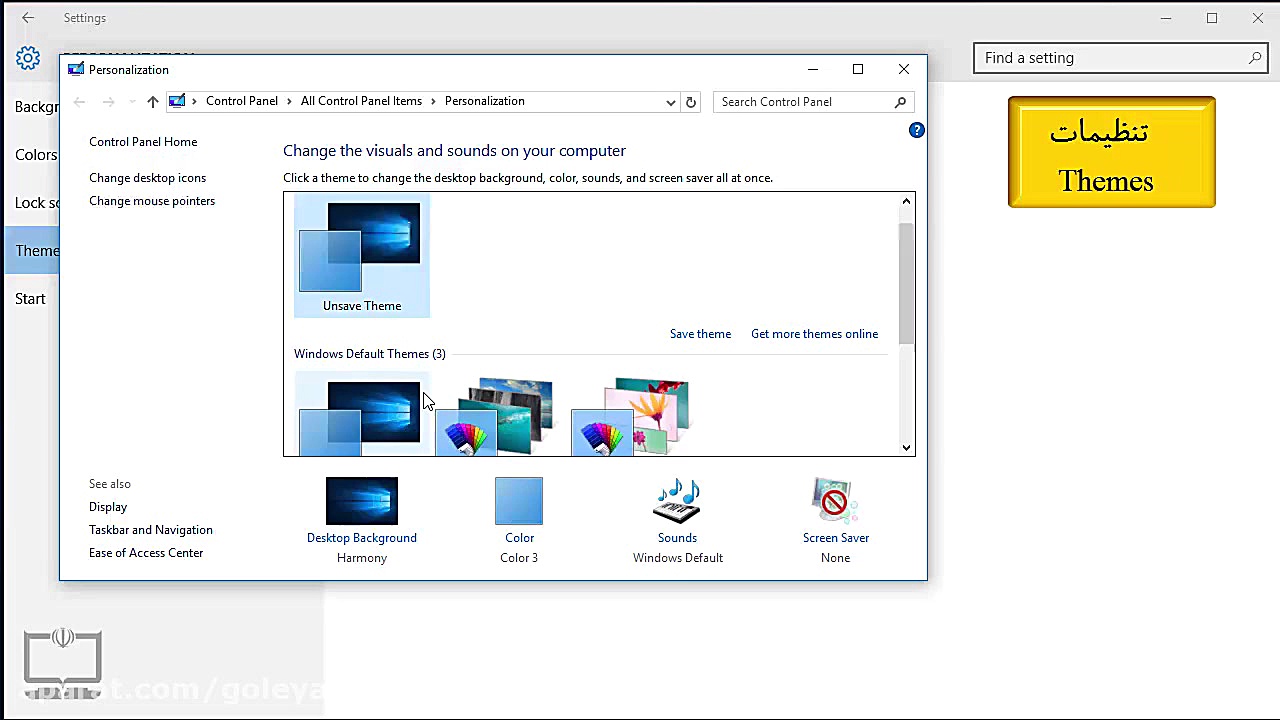The height and width of the screenshot is (720, 1280).
Task: Open the Desktop Background icon
Action: 362,501
